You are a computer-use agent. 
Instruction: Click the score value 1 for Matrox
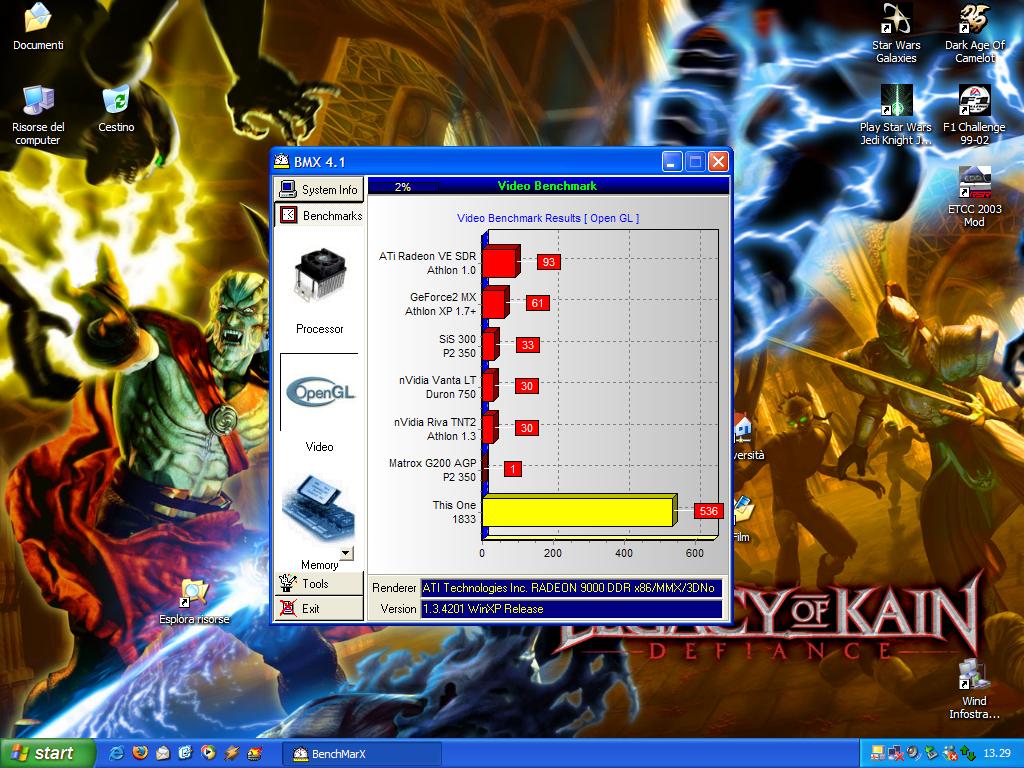pyautogui.click(x=513, y=469)
